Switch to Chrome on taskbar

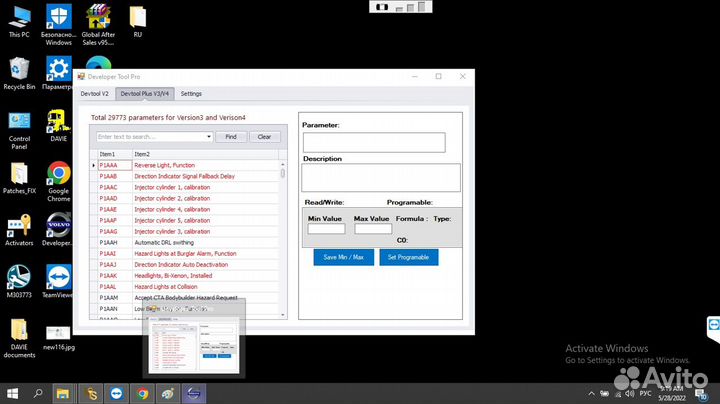(142, 393)
